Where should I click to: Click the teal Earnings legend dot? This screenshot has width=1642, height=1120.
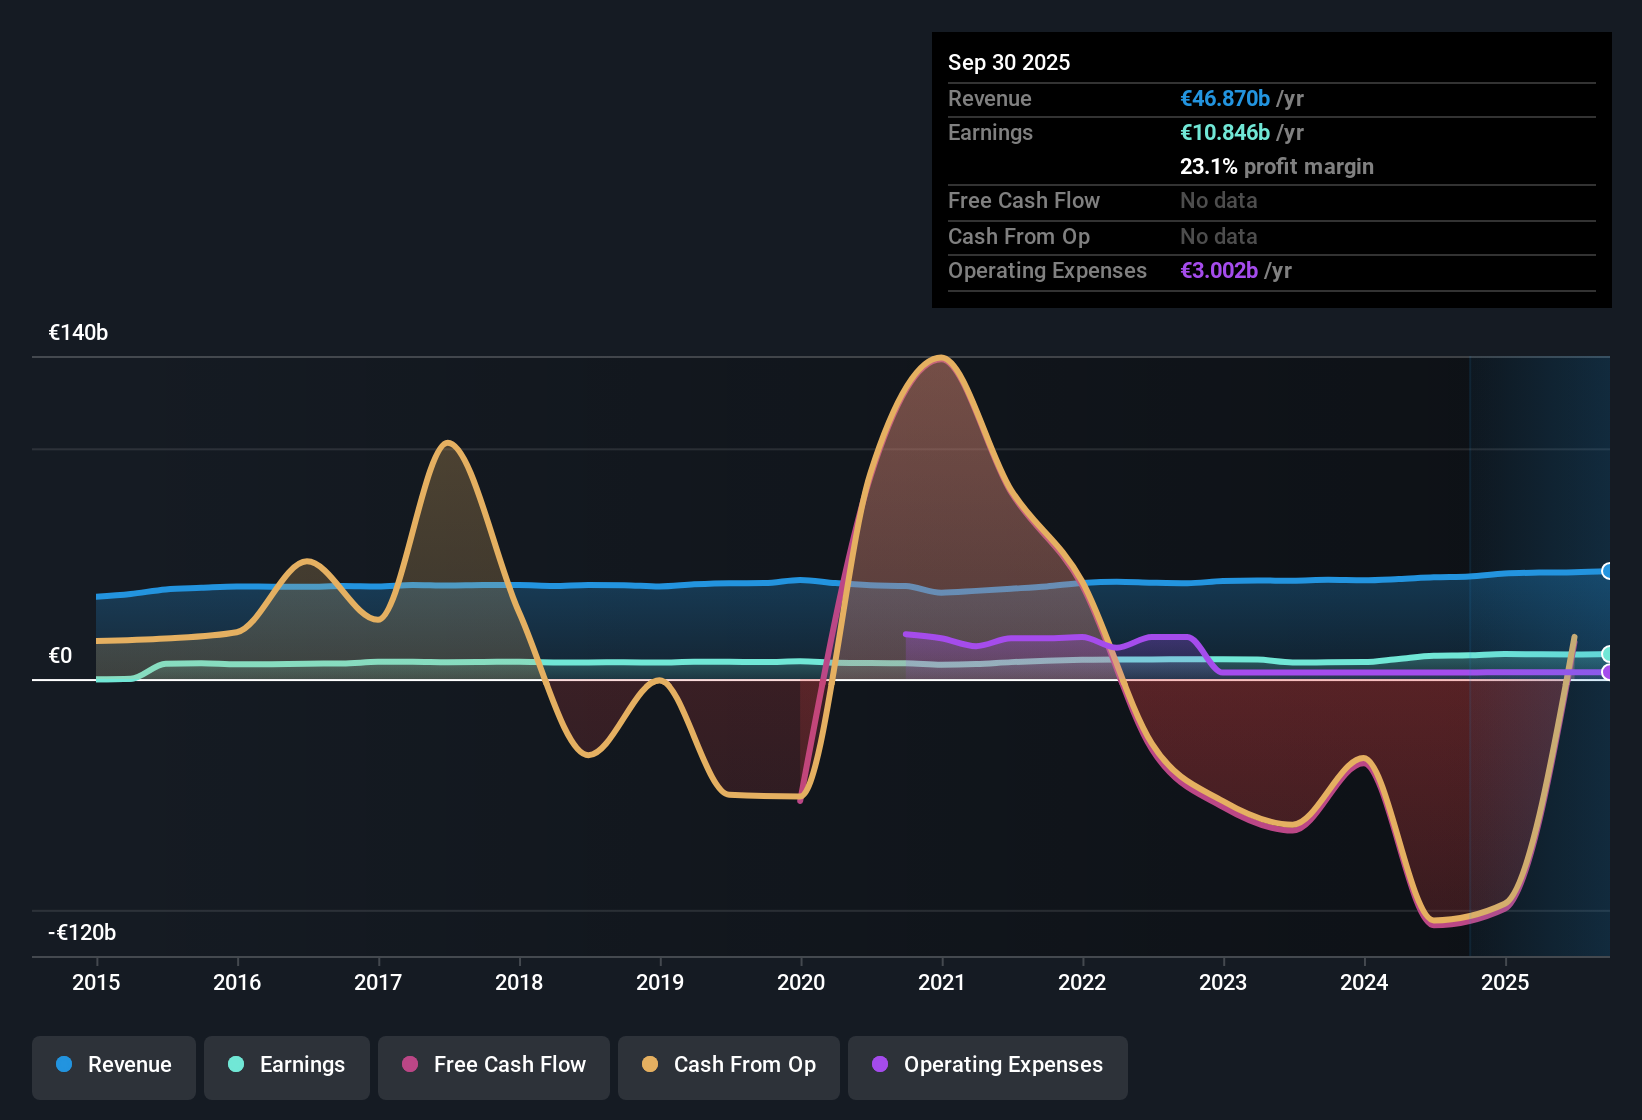(x=236, y=1065)
